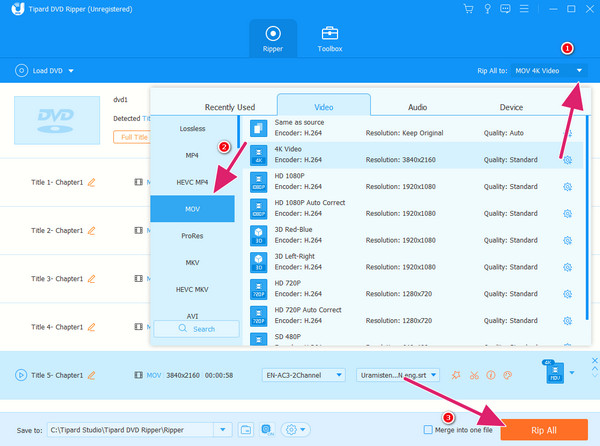Rename Title 3- Chapter1 with pencil icon

point(91,278)
